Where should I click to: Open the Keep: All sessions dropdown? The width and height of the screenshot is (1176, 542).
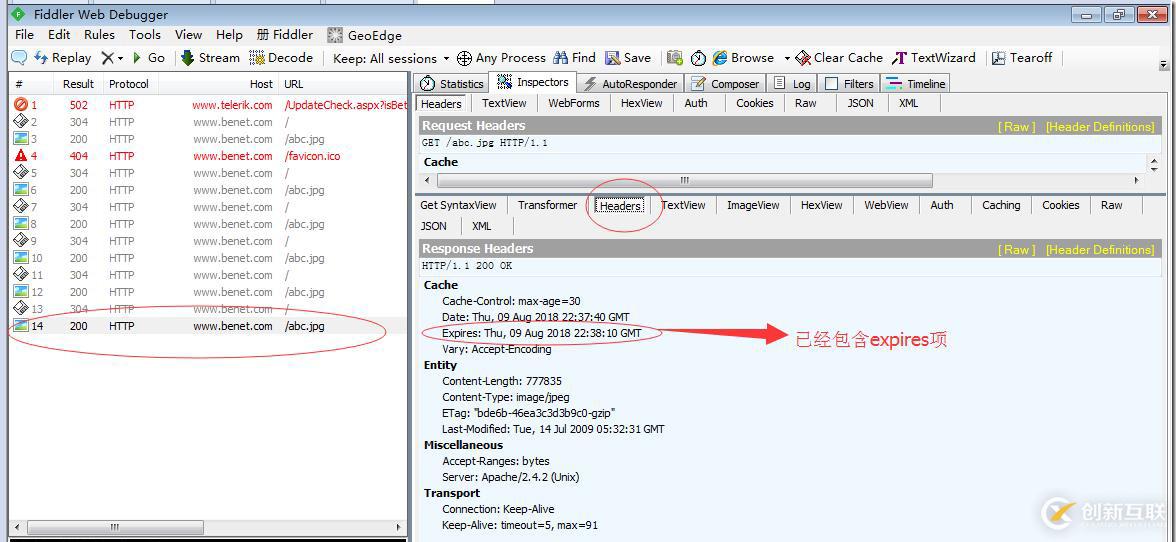(391, 58)
